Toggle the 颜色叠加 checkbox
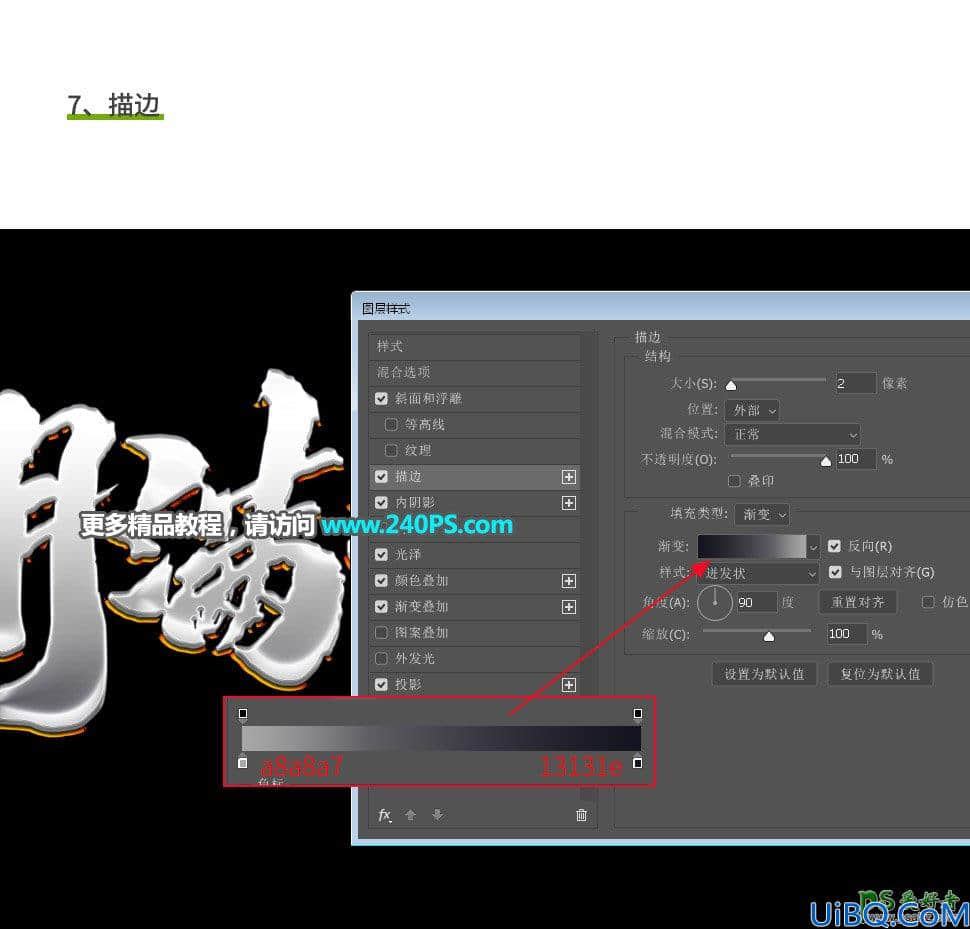Viewport: 970px width, 929px height. coord(381,580)
